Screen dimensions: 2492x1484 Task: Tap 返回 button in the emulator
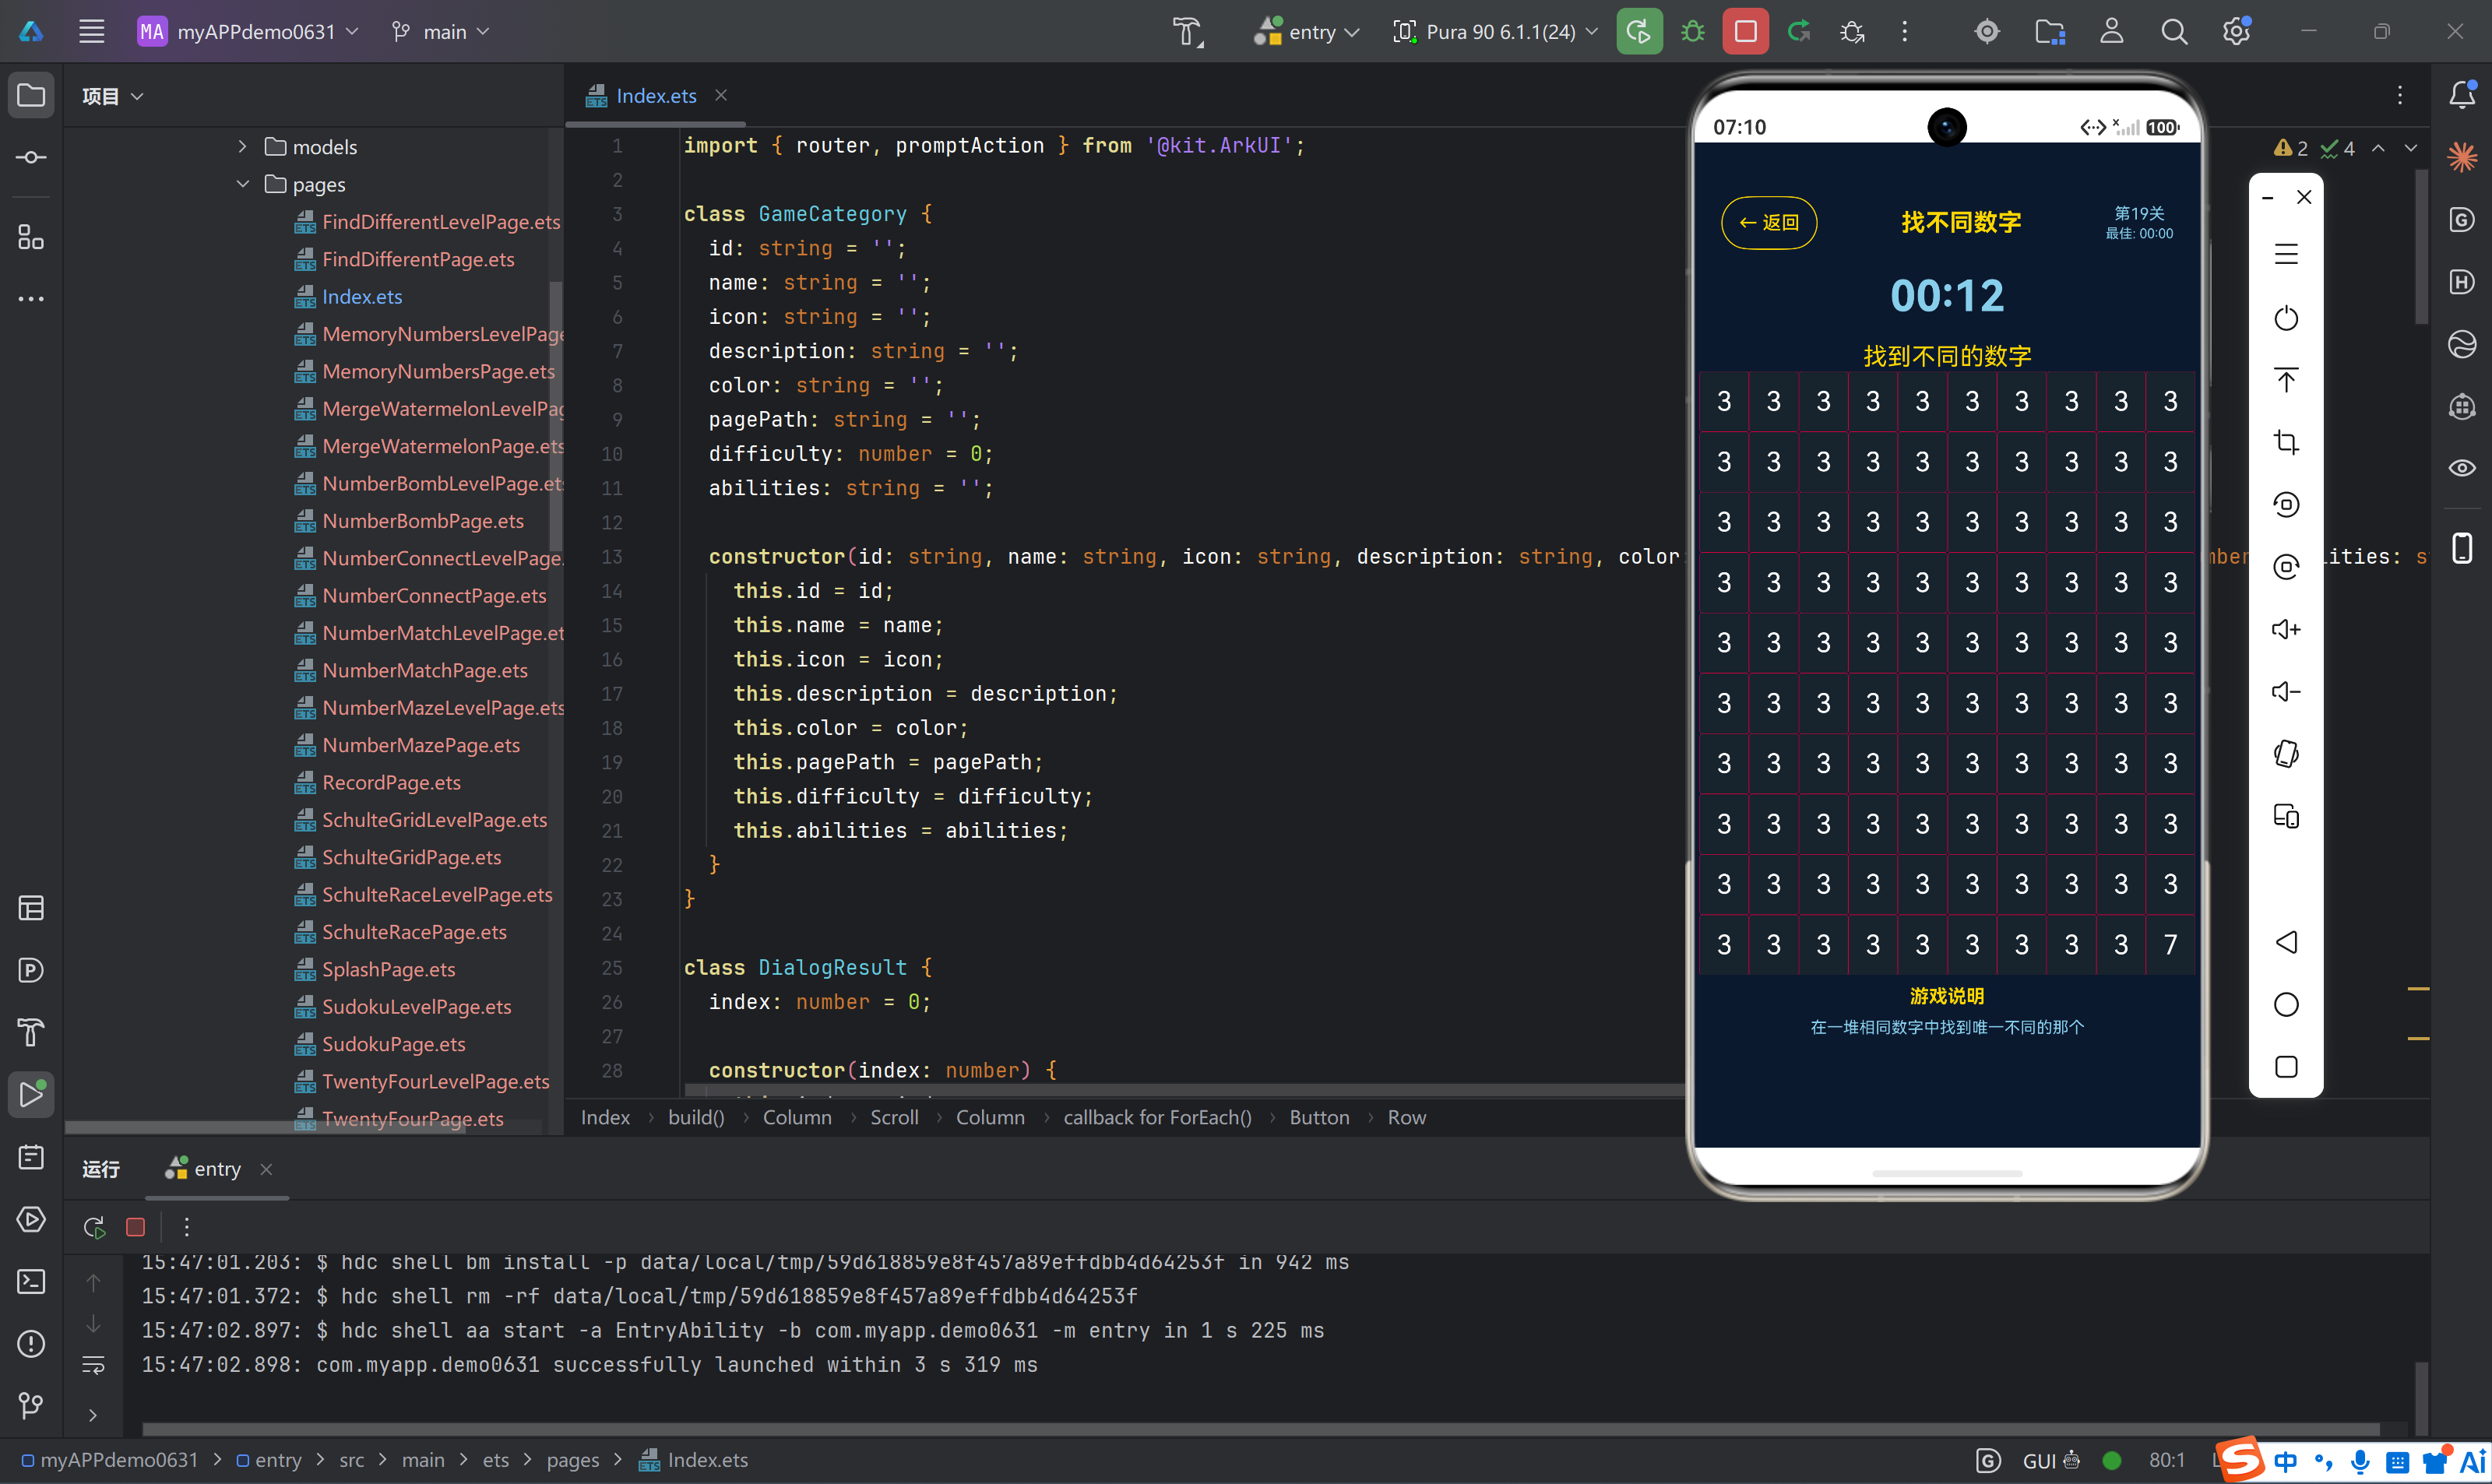(x=1768, y=222)
